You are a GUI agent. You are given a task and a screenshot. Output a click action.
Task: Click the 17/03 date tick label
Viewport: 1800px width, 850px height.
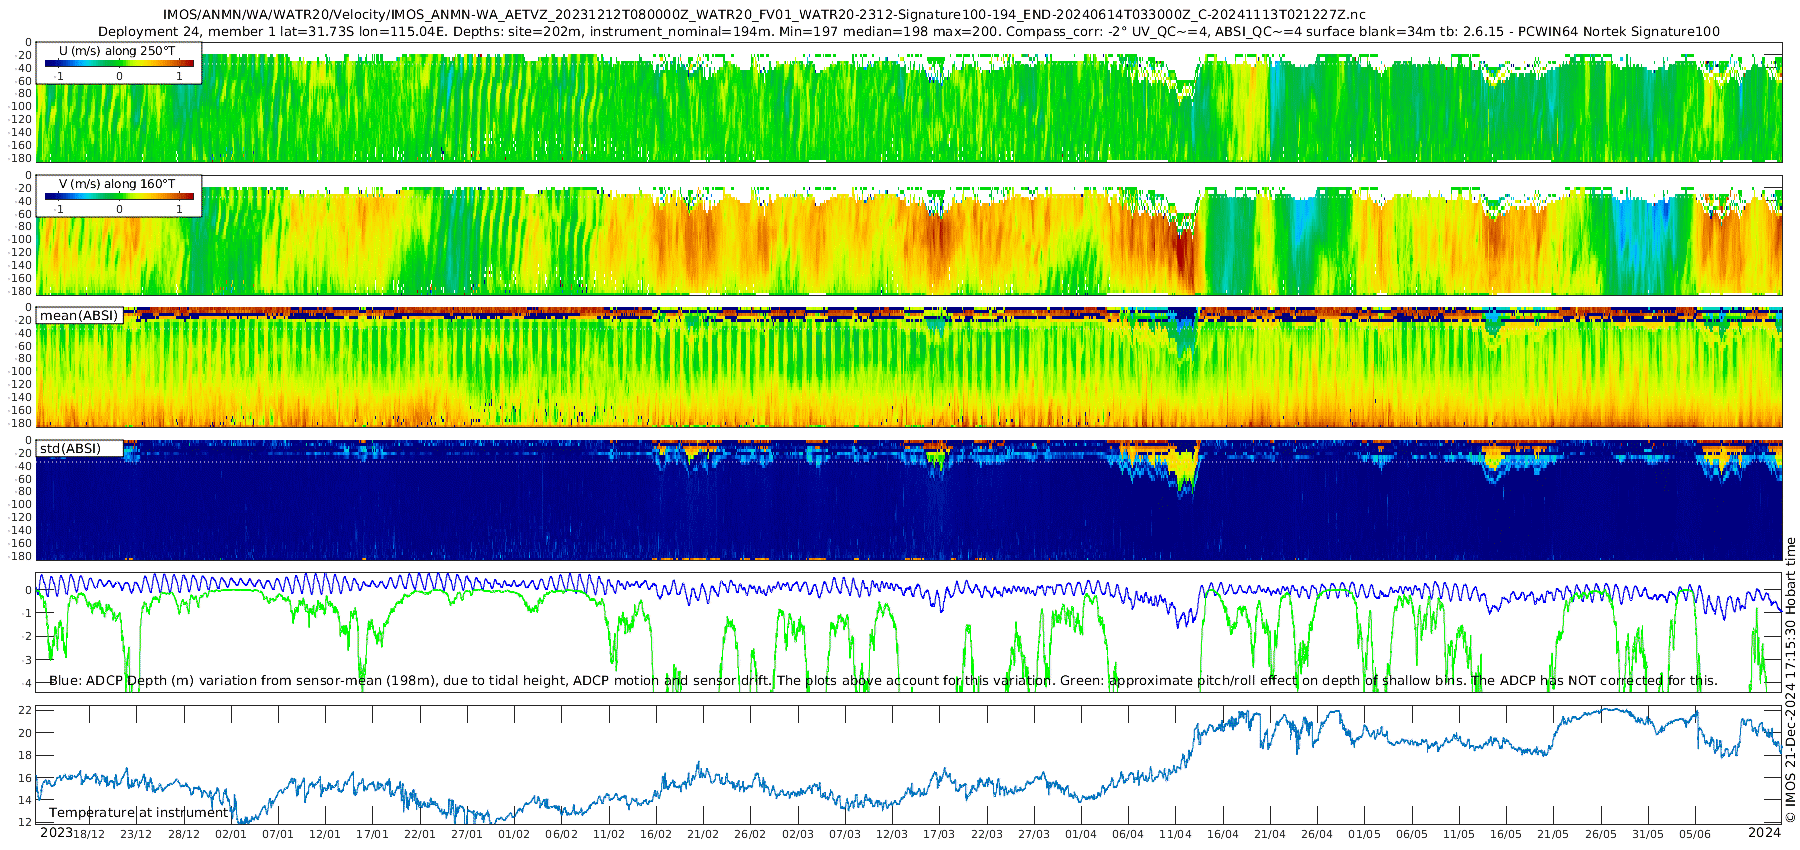click(938, 834)
